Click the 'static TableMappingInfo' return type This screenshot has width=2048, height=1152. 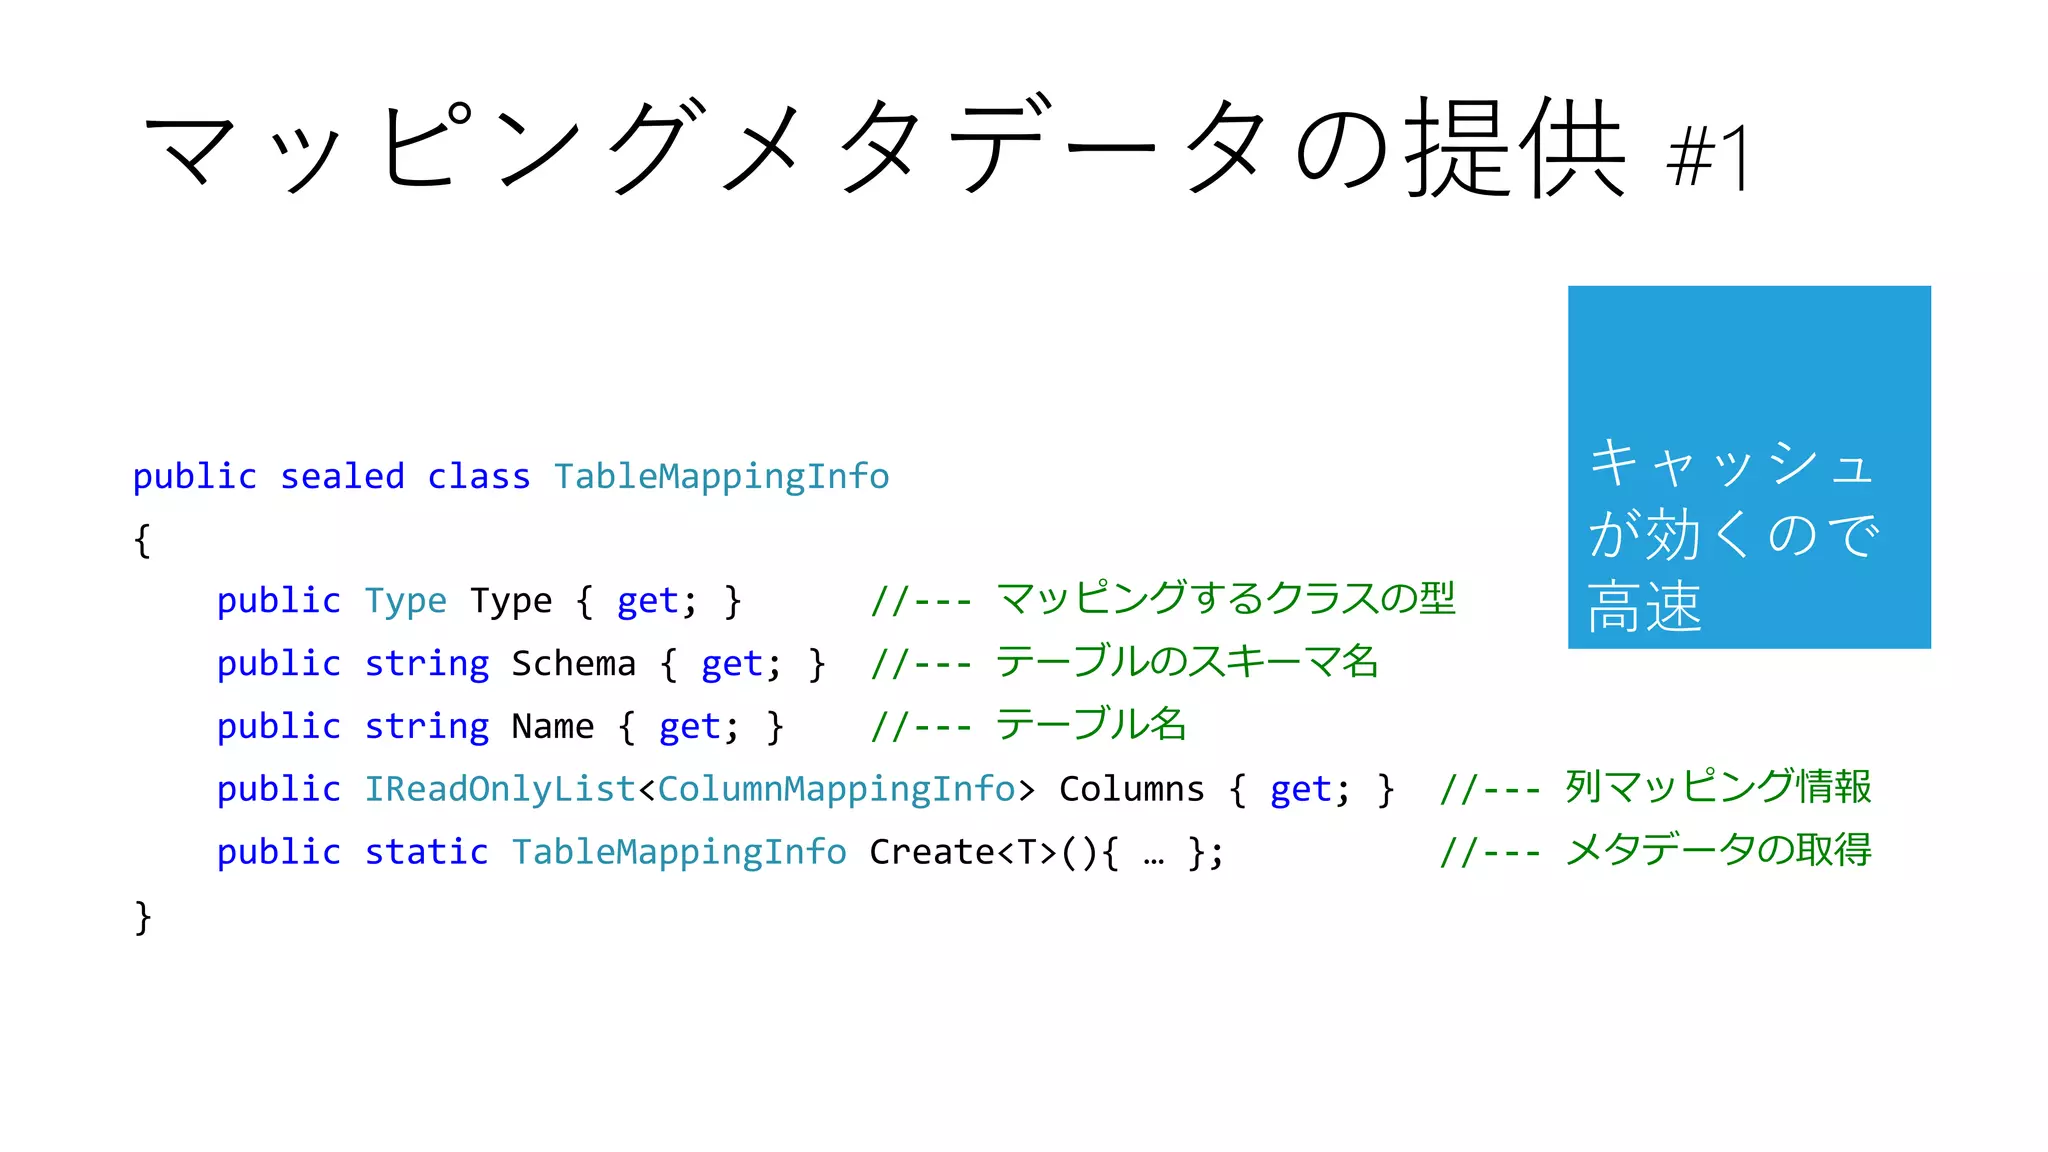605,852
